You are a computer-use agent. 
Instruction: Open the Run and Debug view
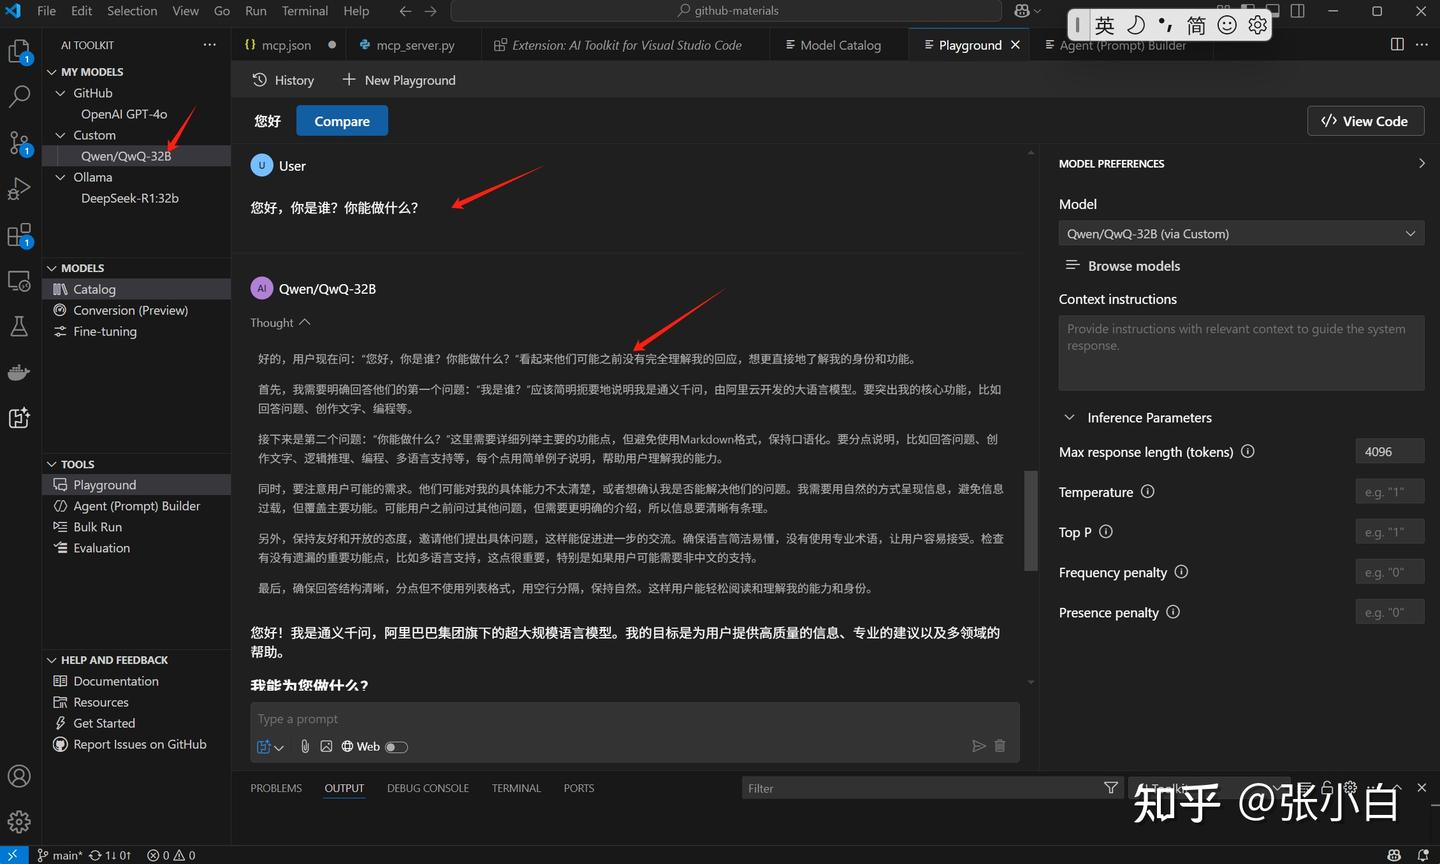19,189
